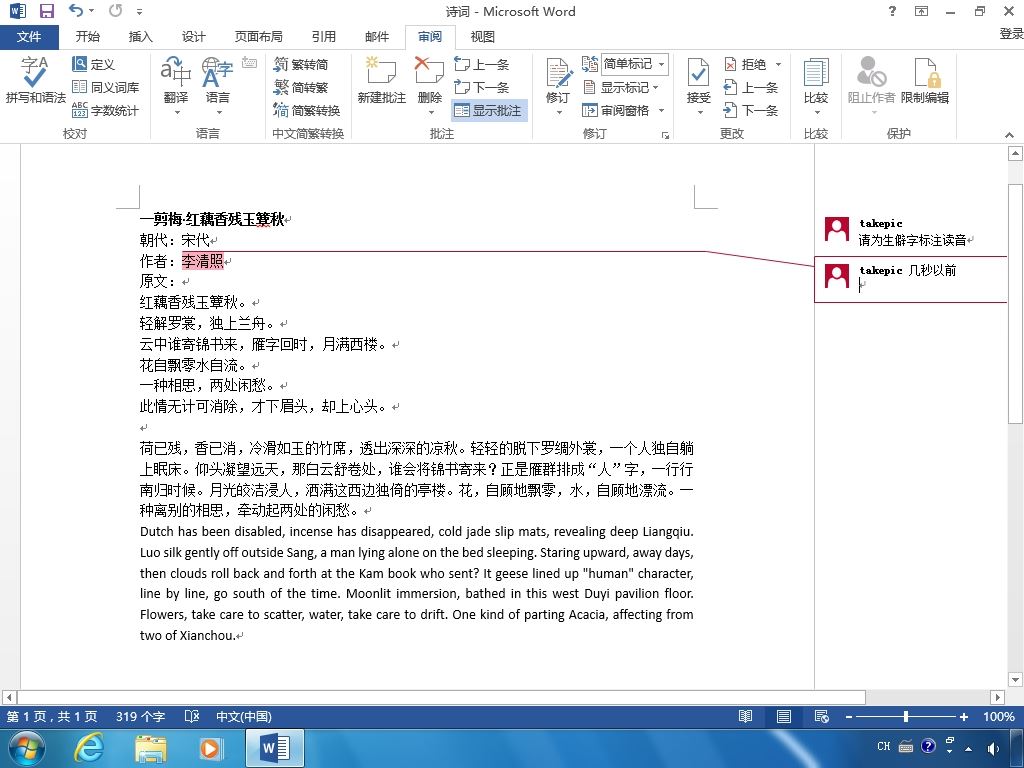Switch to the 设计 tab

pyautogui.click(x=193, y=37)
